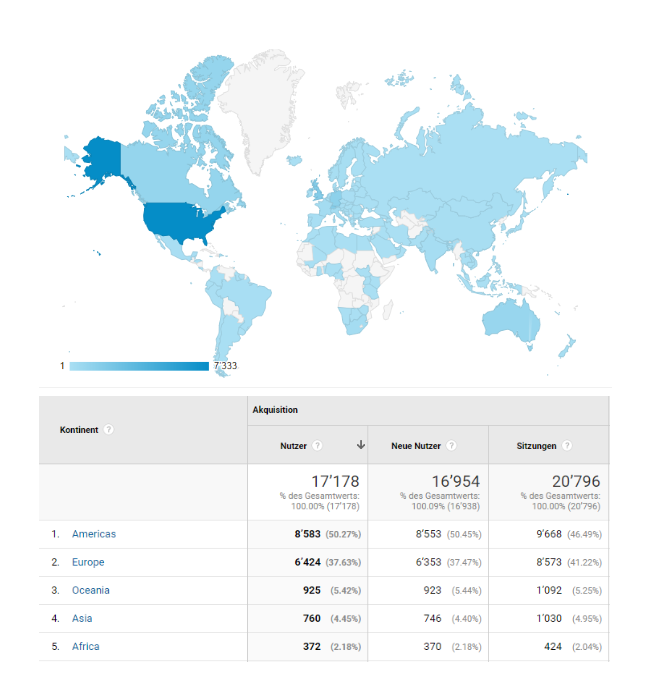Click the Nutzer column header text
Viewport: 660px width, 693px height.
(293, 446)
